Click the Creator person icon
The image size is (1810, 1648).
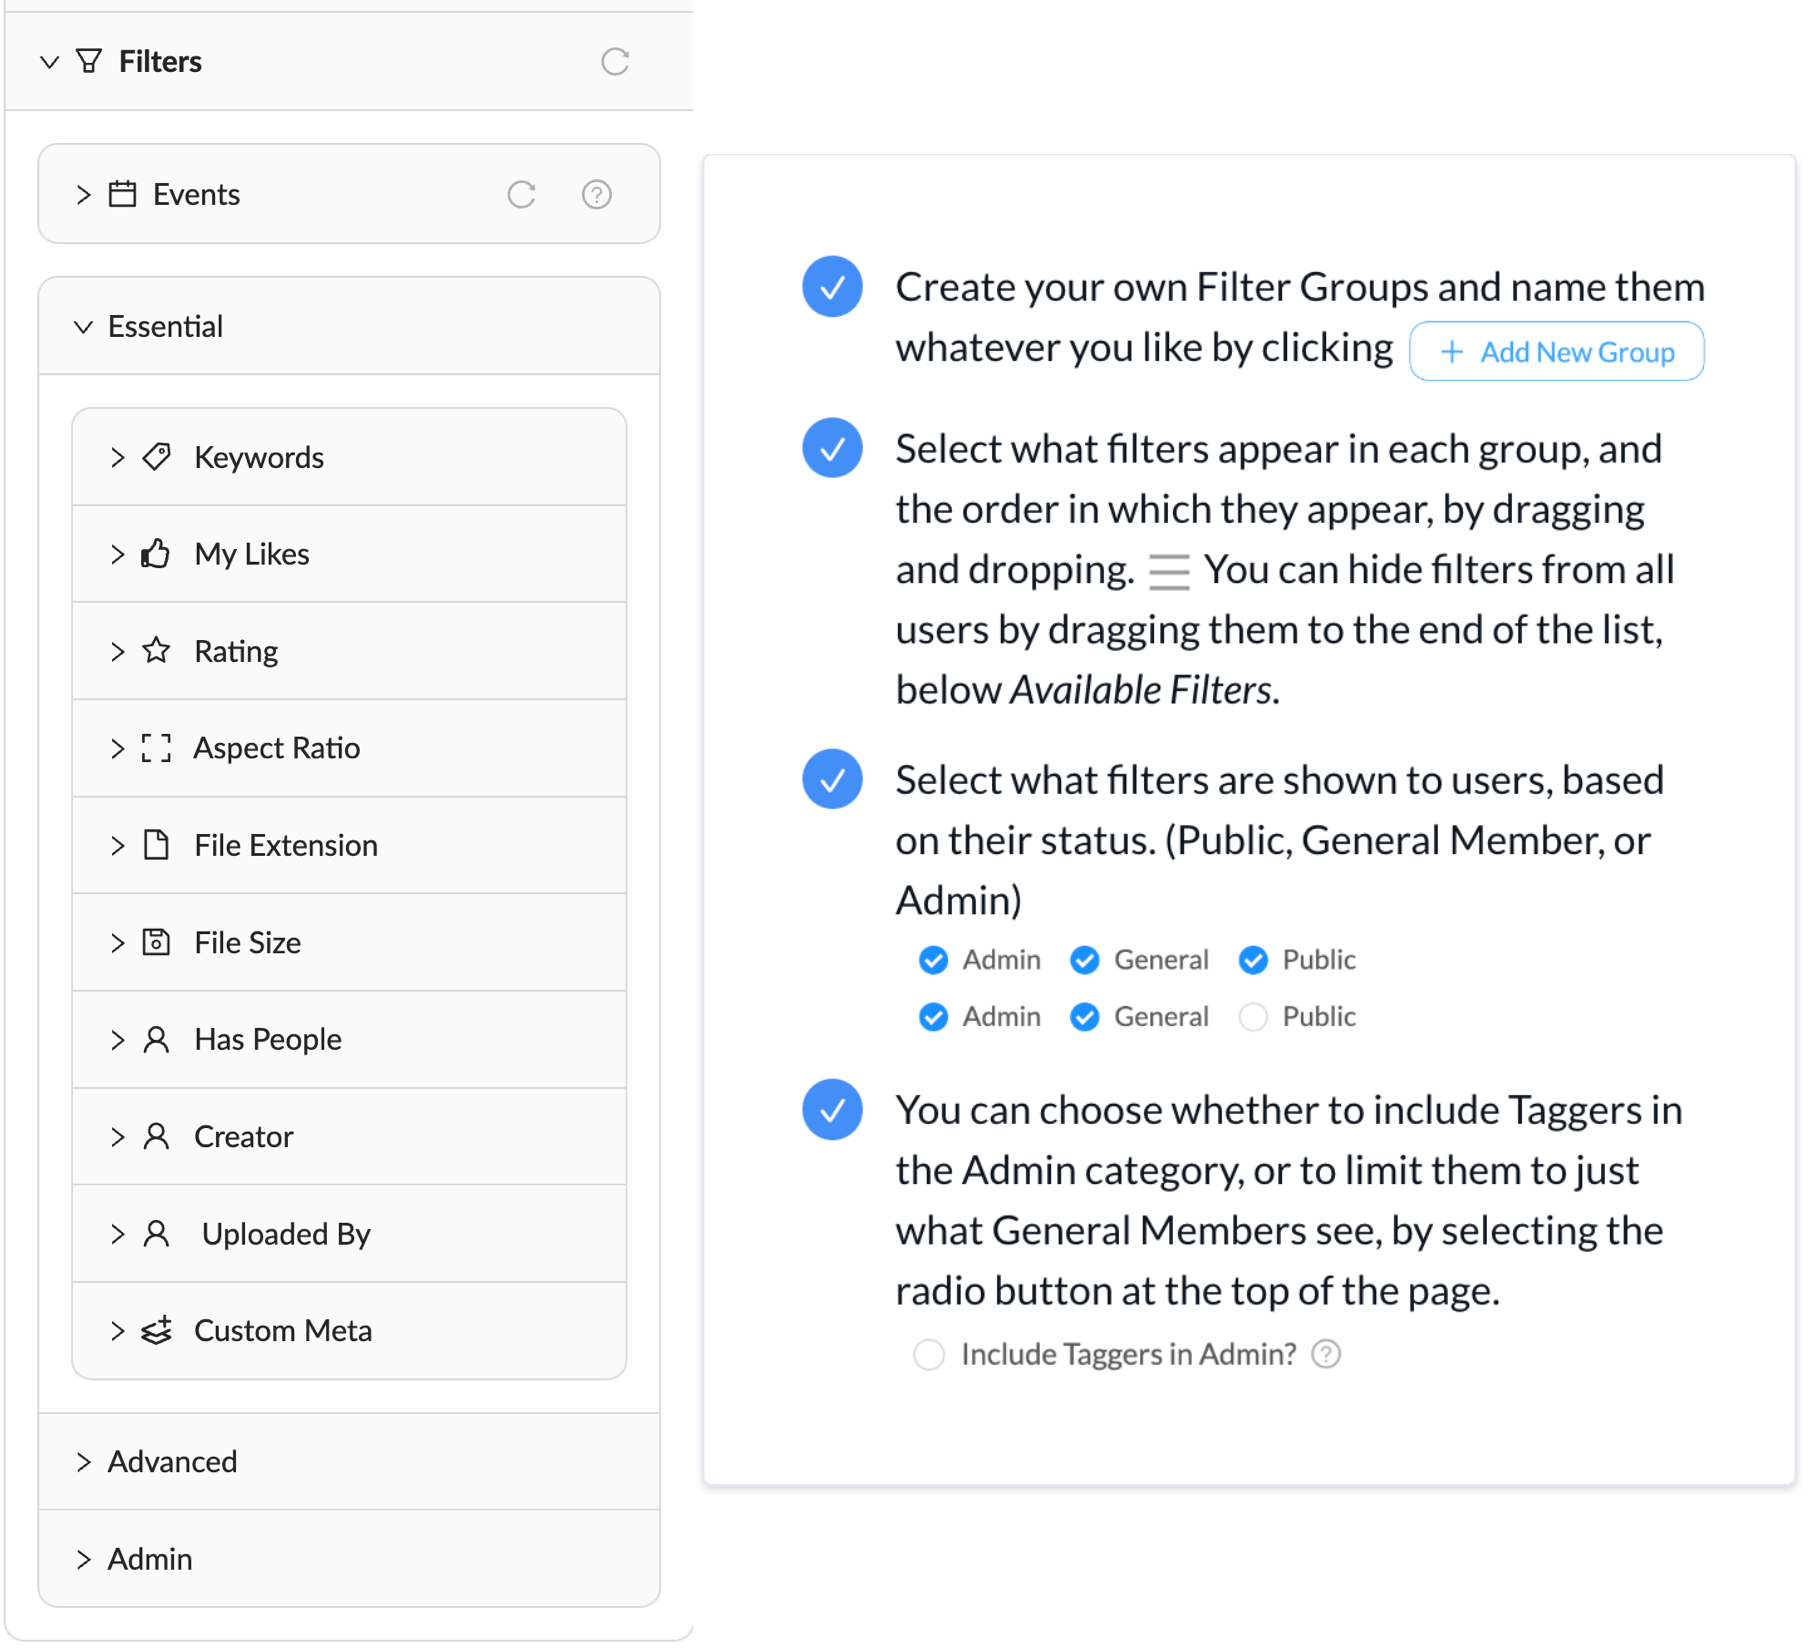(x=156, y=1137)
